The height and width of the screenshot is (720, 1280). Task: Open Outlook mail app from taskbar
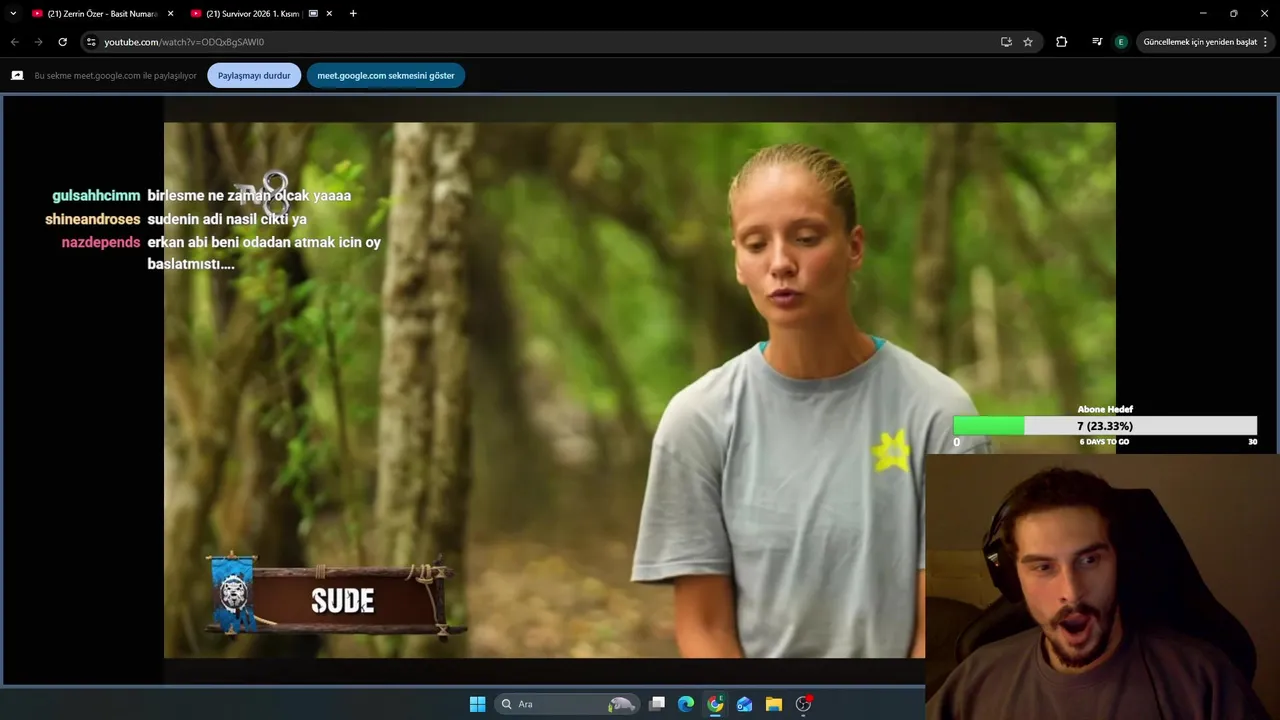click(744, 704)
